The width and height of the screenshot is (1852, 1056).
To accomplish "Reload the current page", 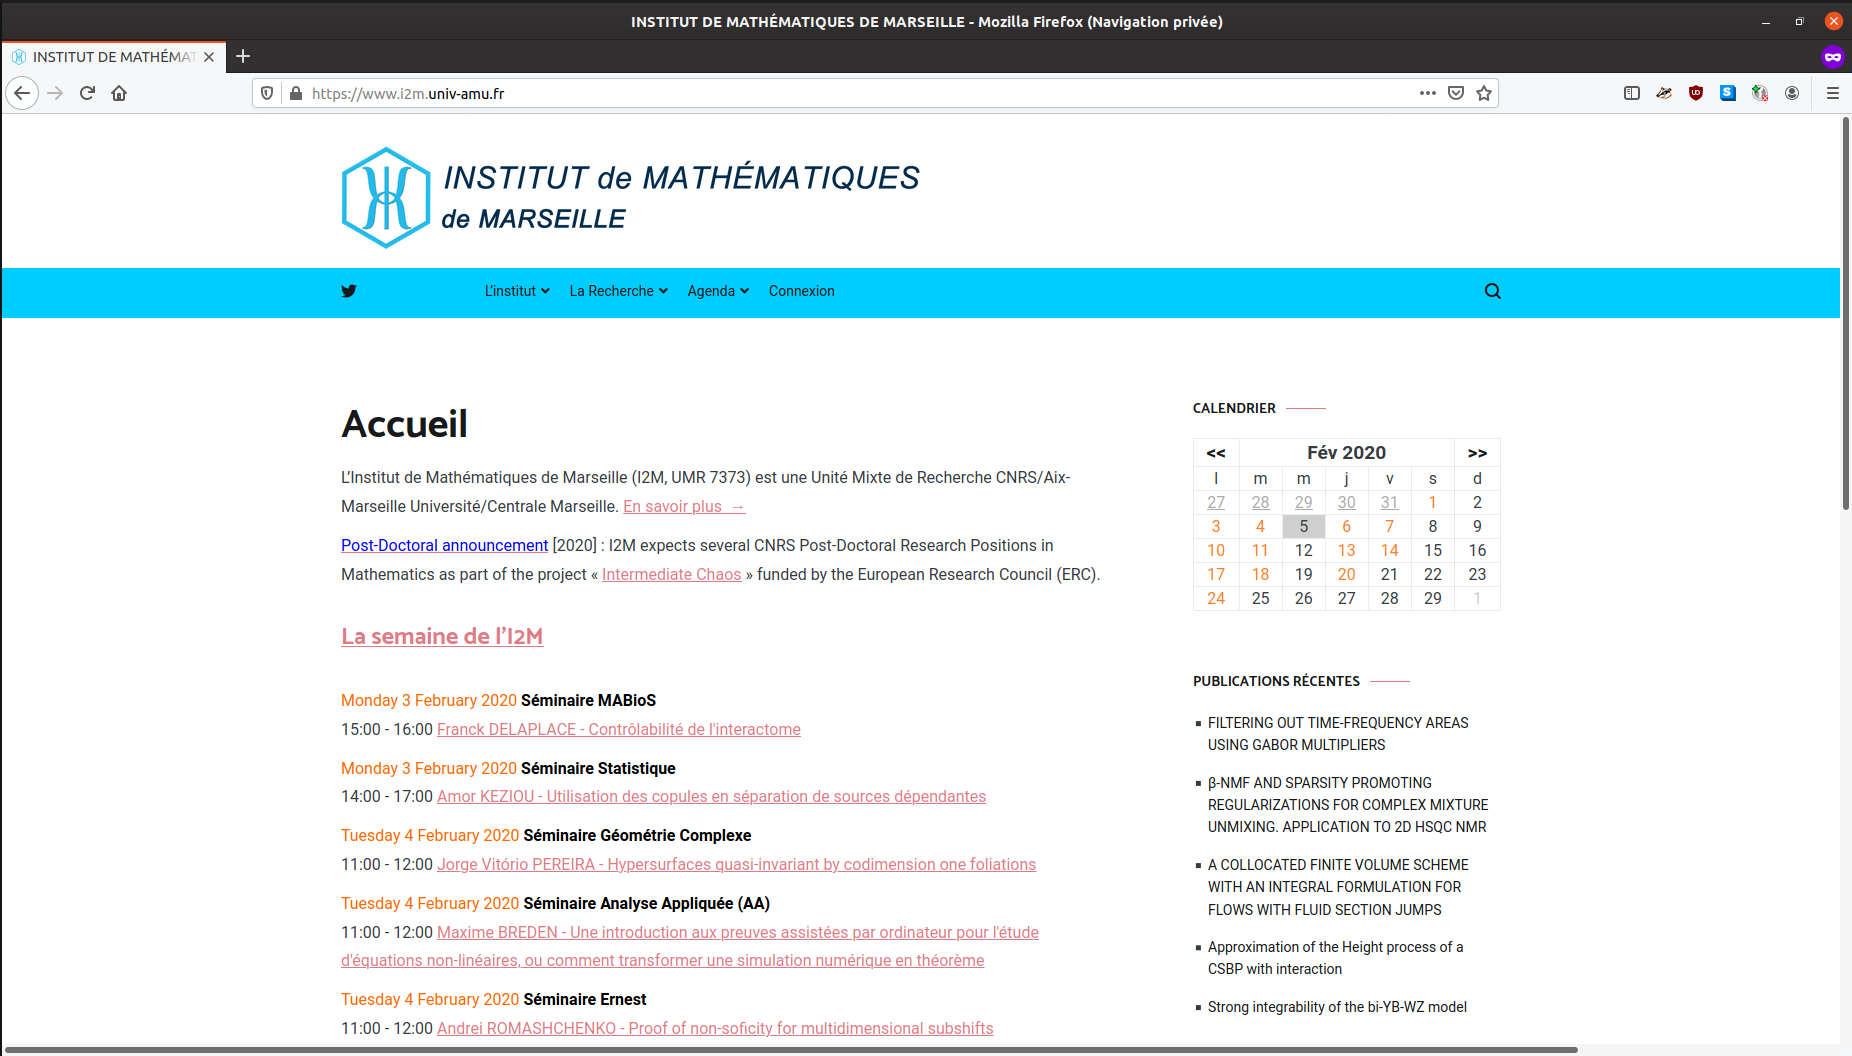I will coord(87,93).
